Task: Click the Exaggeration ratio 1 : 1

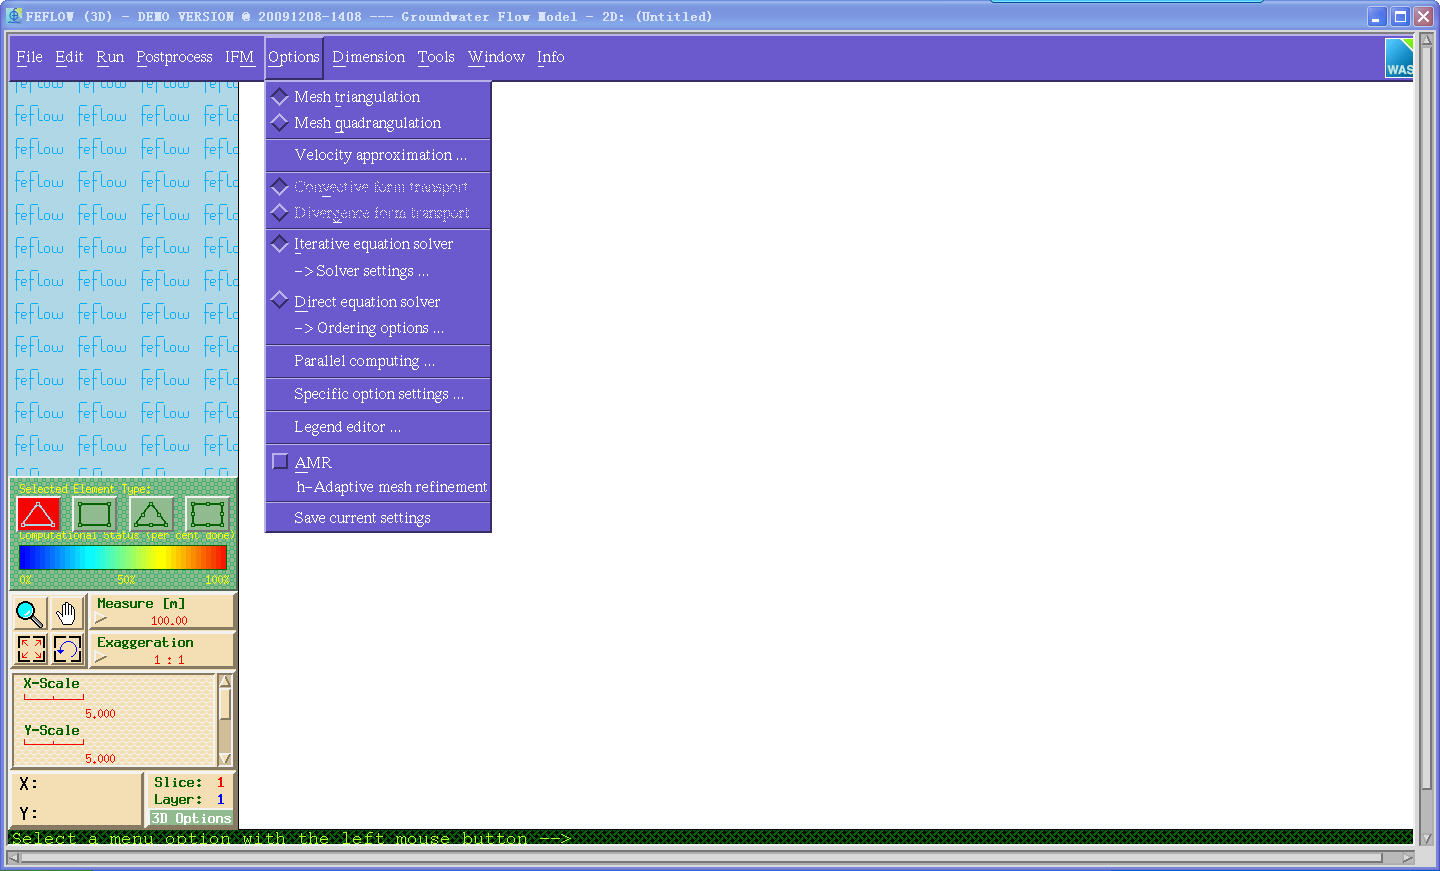Action: pyautogui.click(x=169, y=660)
